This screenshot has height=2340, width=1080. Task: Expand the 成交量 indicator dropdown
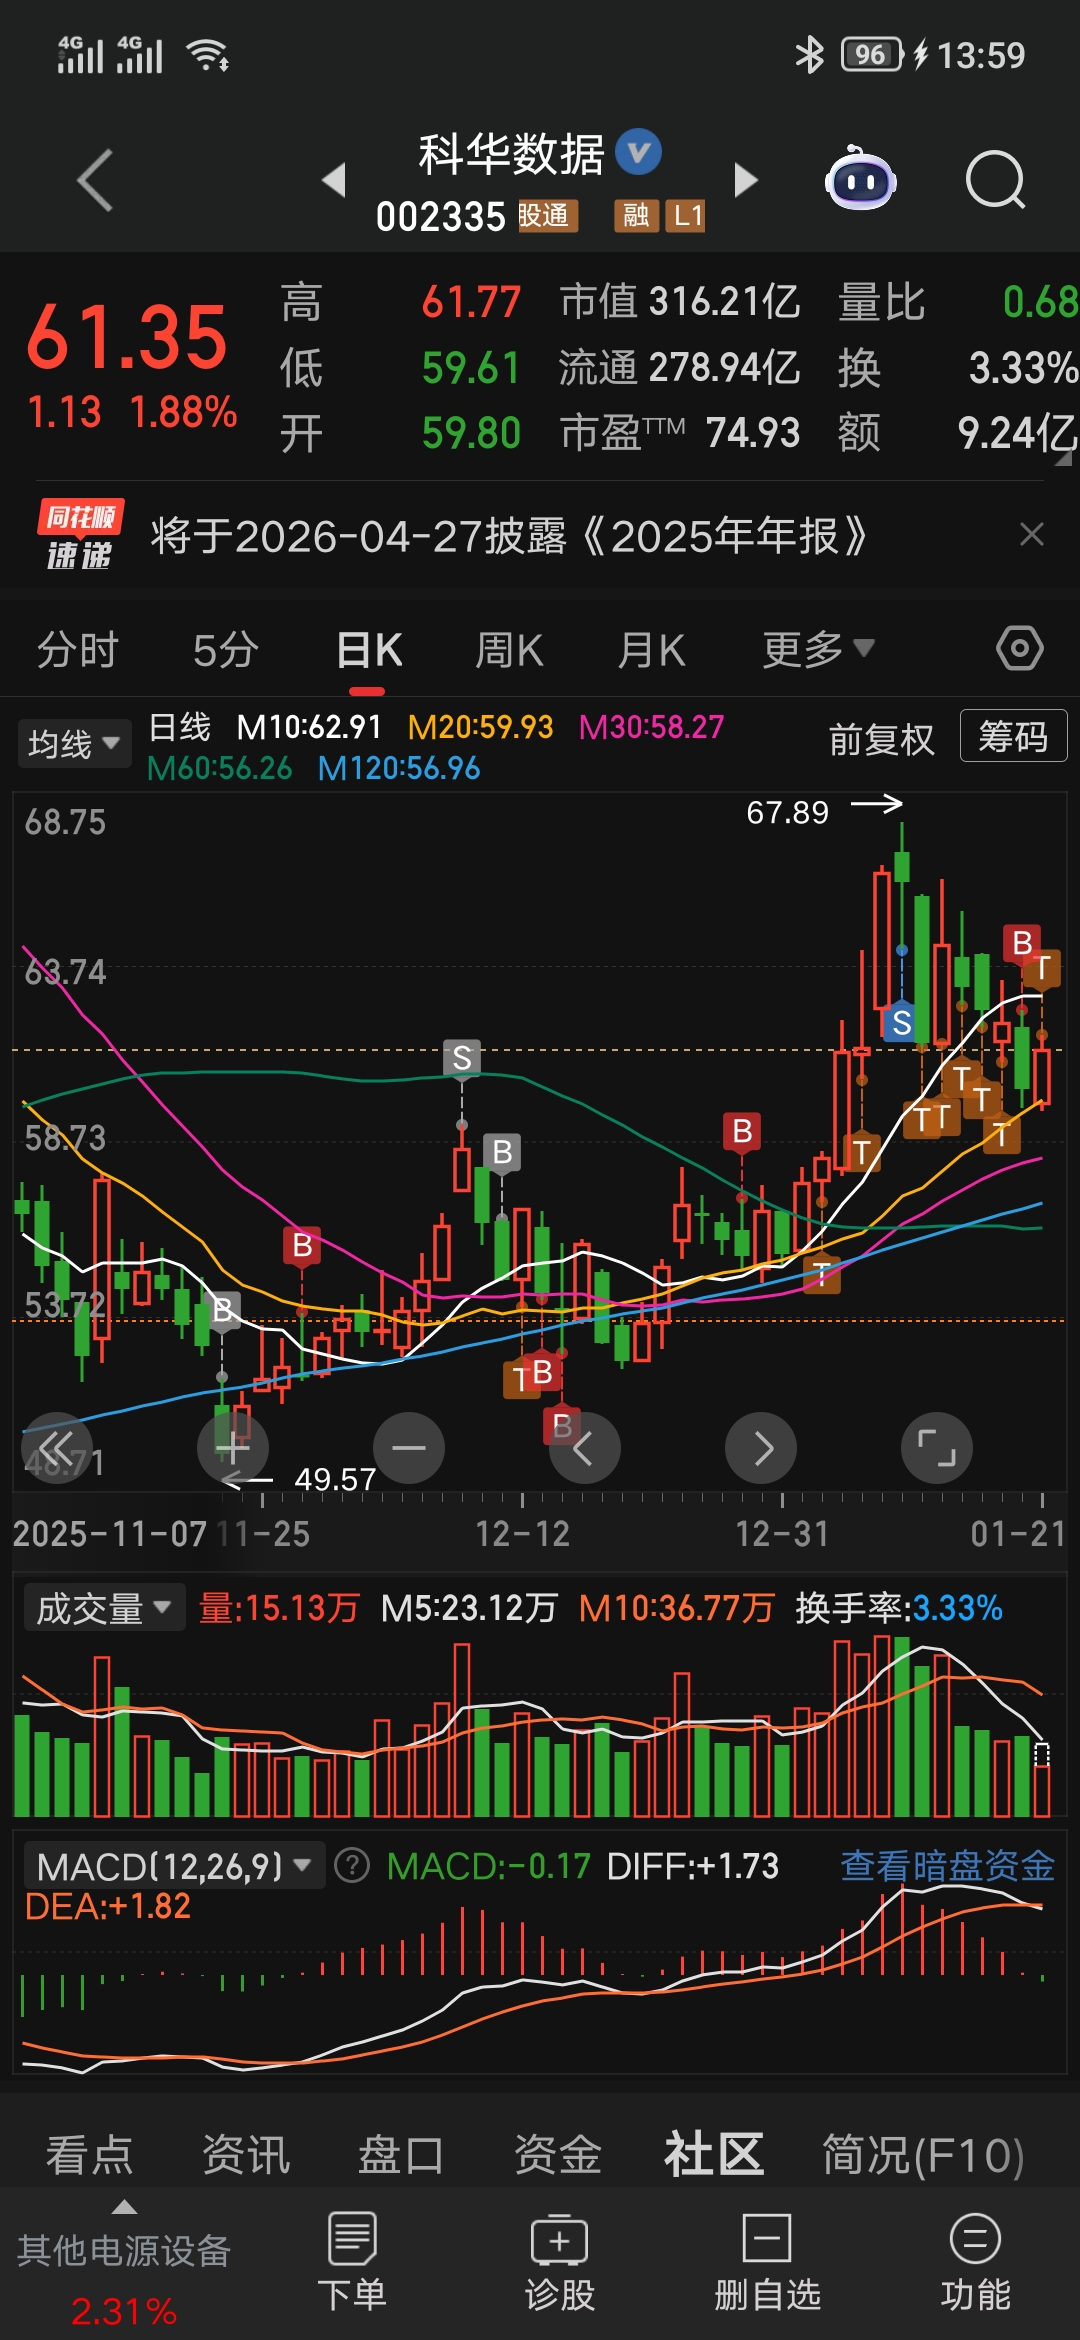(104, 1608)
